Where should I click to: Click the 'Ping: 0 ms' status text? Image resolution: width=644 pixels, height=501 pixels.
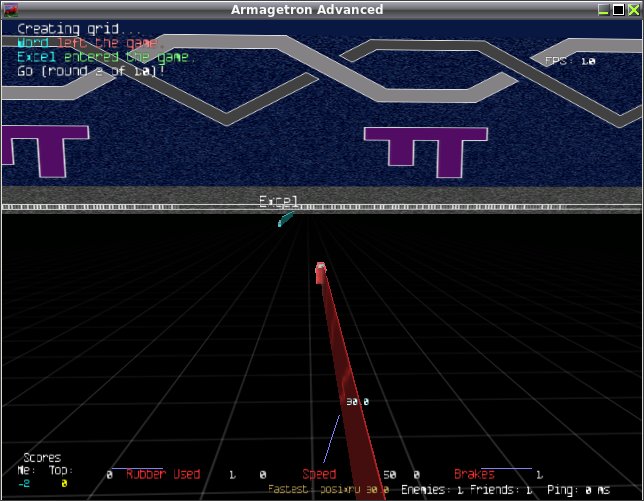(578, 490)
